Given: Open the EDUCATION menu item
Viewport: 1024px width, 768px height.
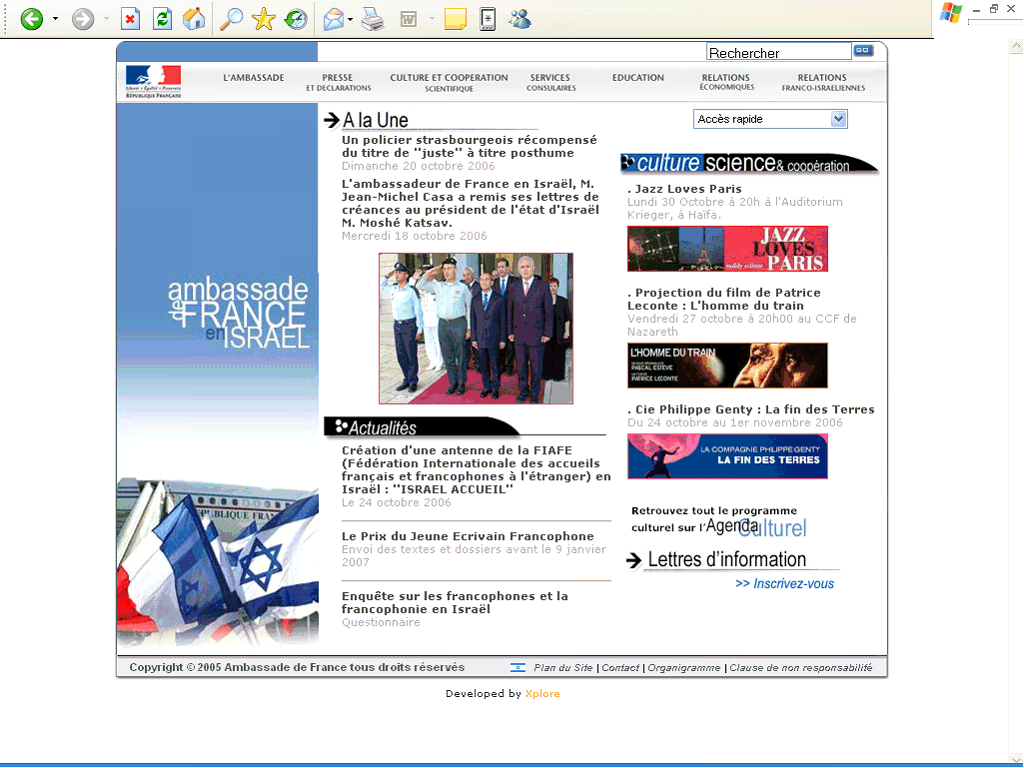Looking at the screenshot, I should coord(638,78).
